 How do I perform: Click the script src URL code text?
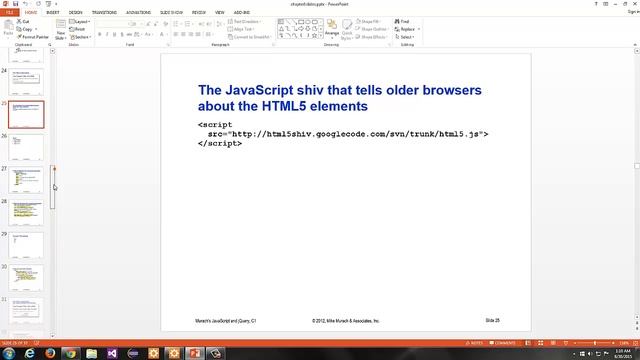tap(348, 134)
